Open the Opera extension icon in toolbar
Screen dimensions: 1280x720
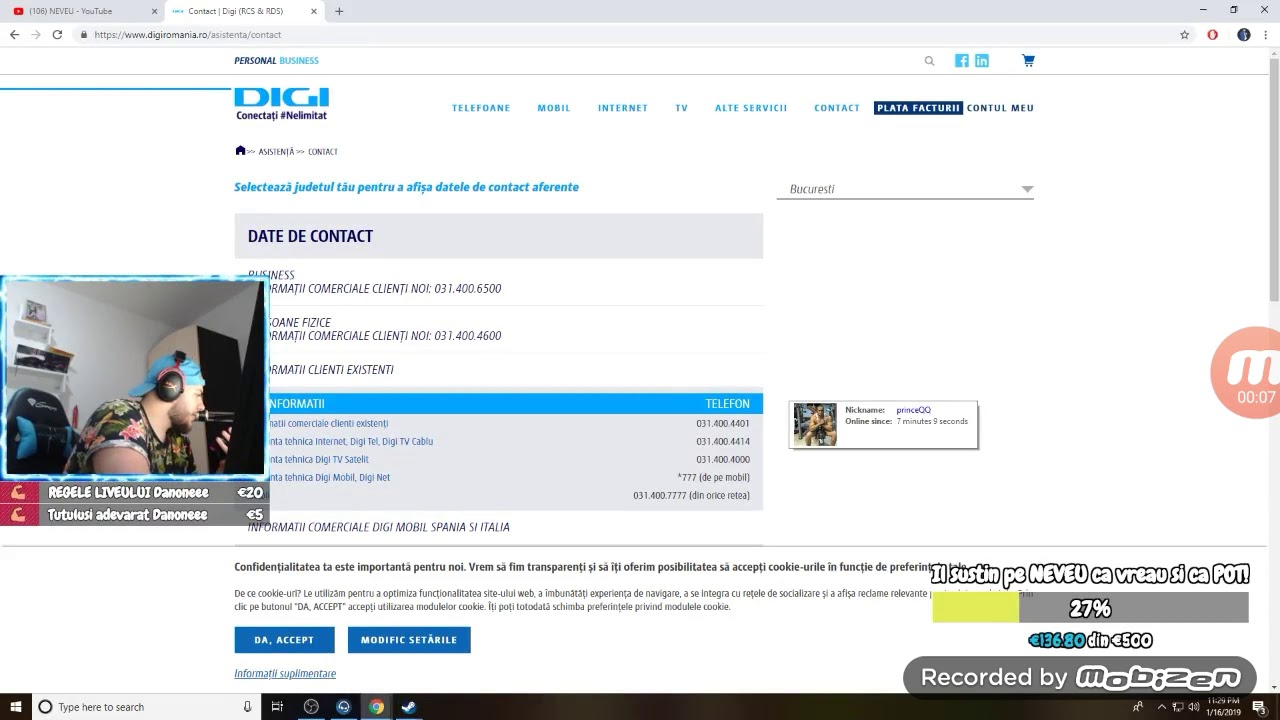1213,35
